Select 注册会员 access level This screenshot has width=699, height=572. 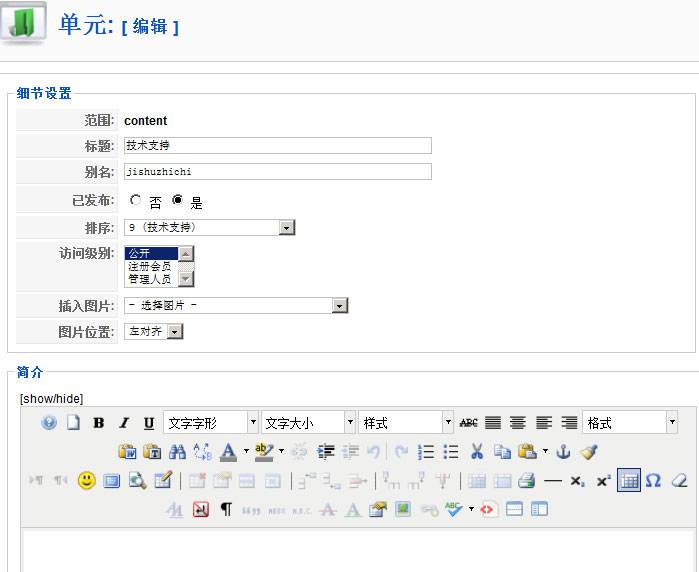[x=151, y=266]
